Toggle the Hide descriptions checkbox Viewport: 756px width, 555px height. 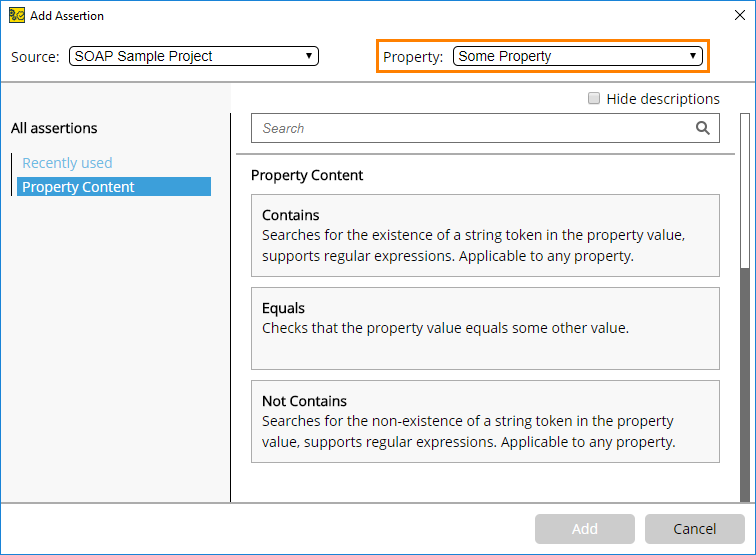tap(594, 98)
